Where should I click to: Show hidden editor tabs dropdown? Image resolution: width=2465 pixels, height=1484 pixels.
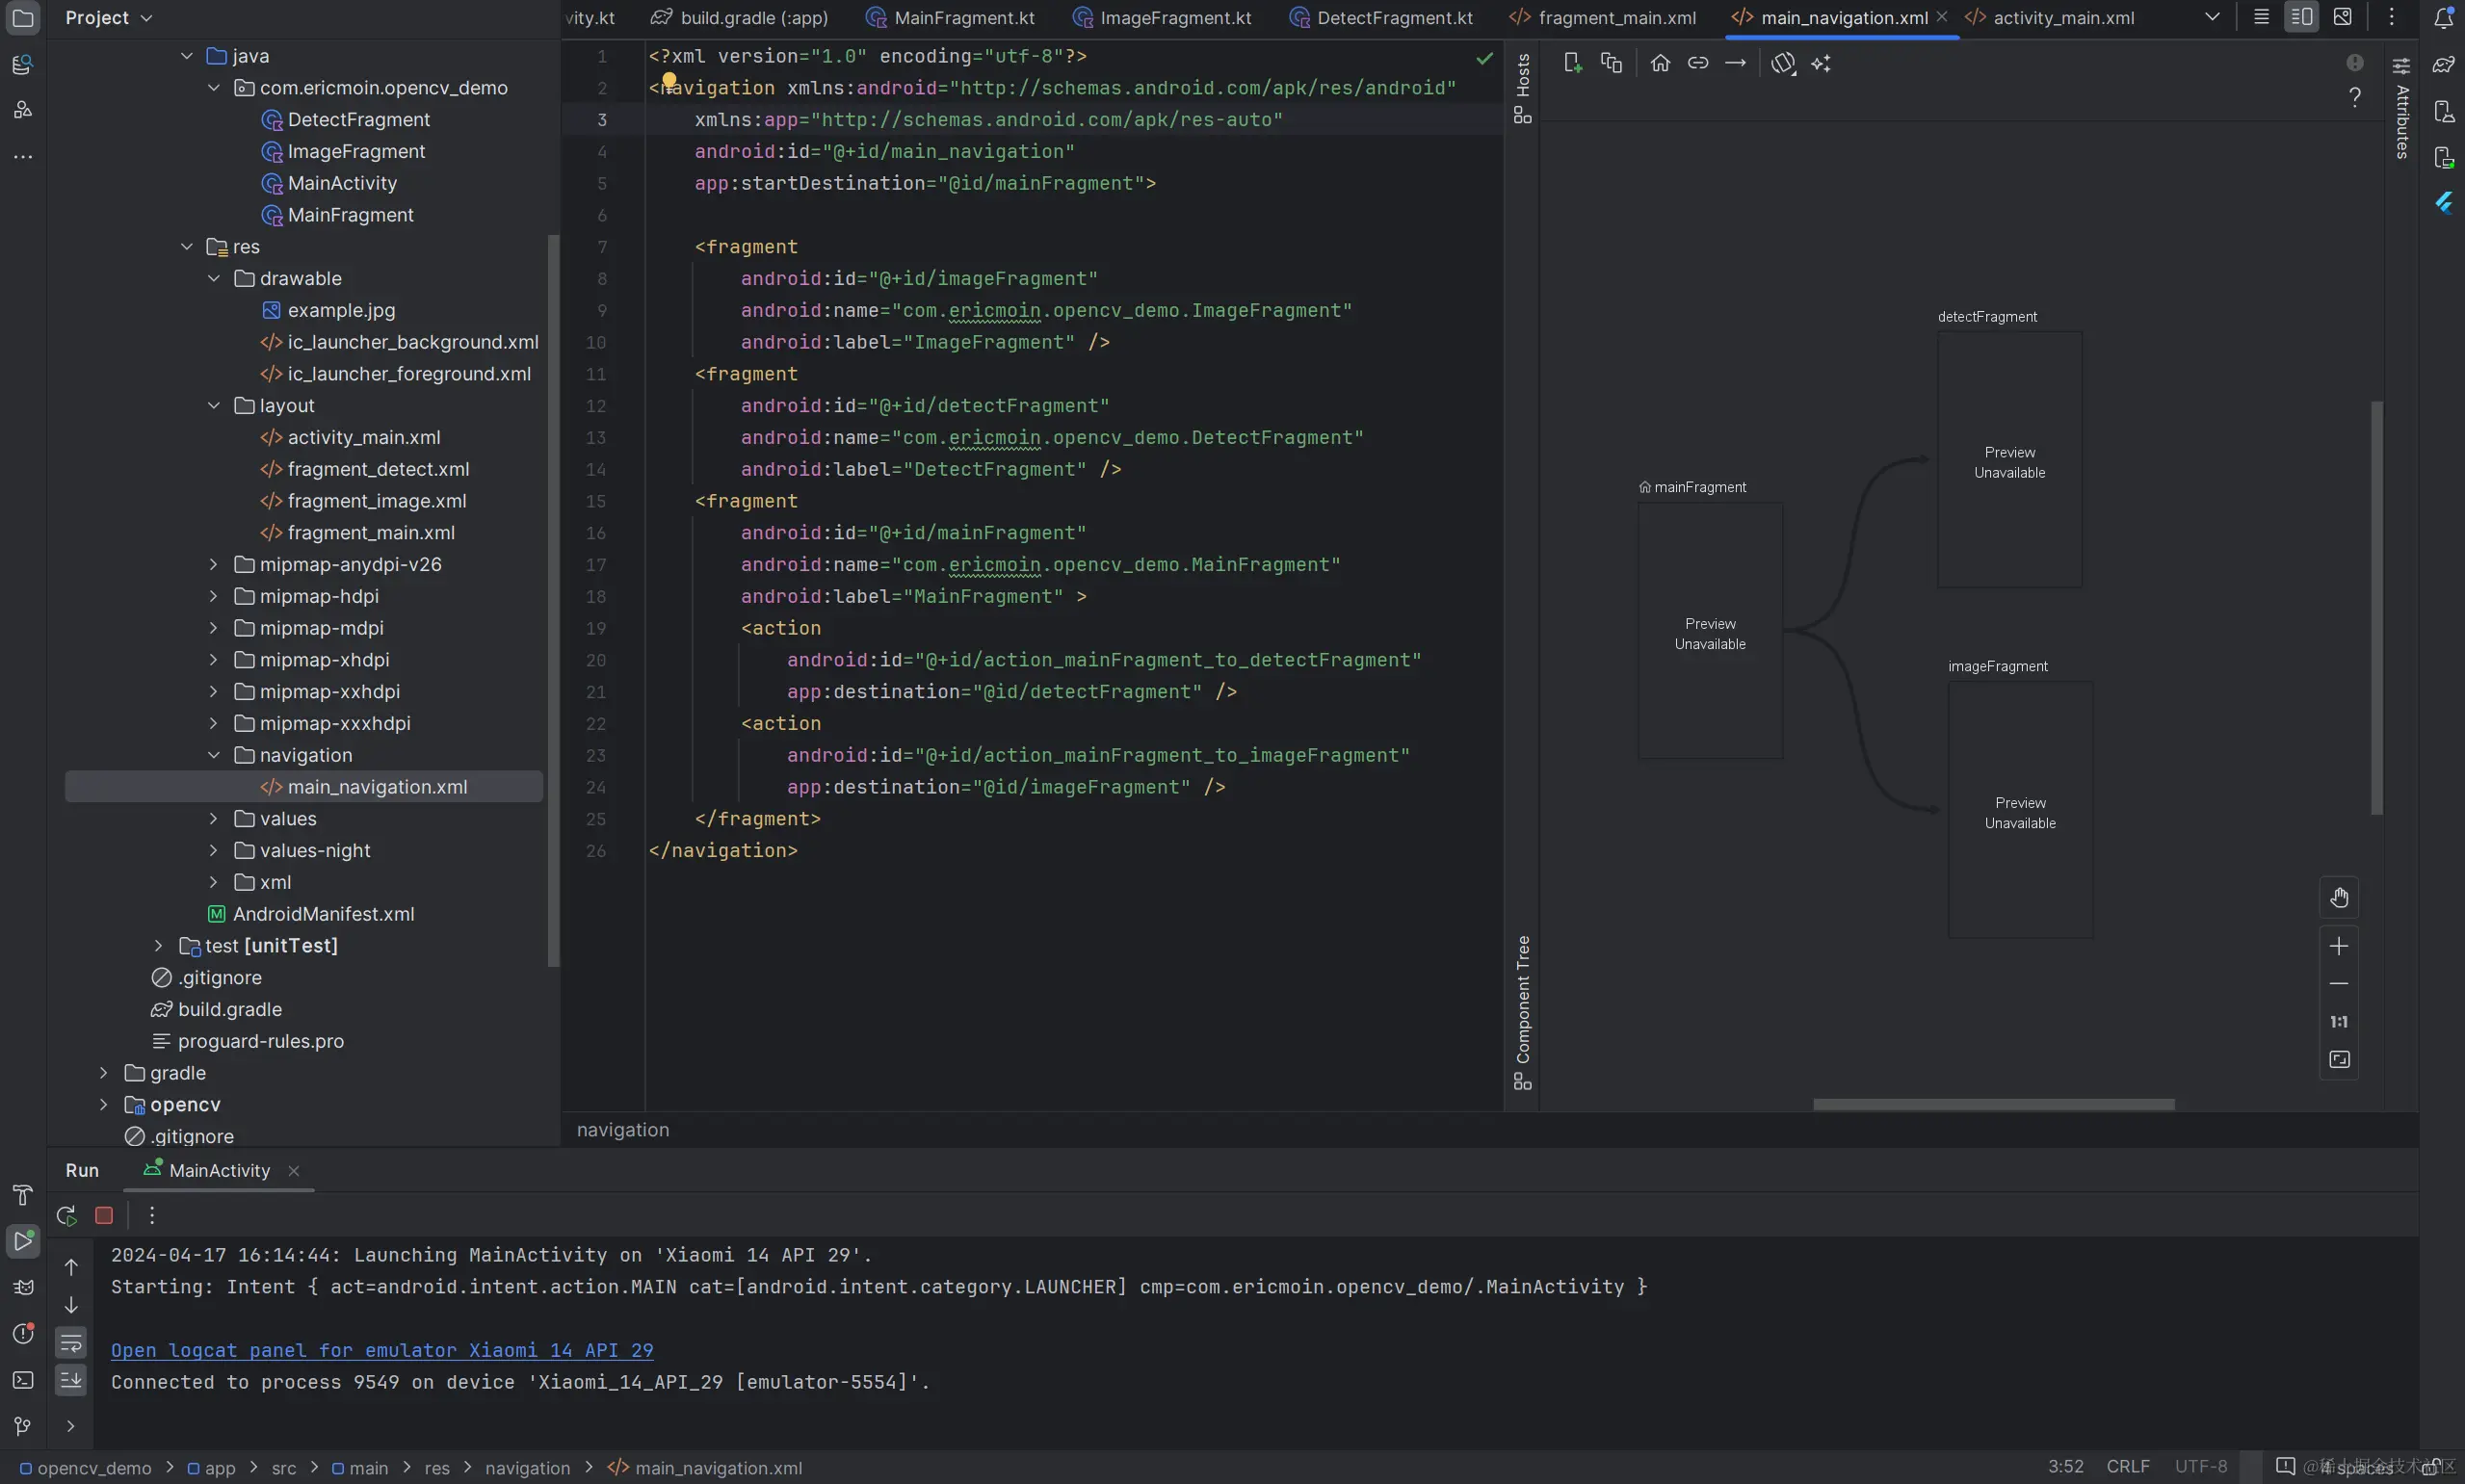click(2212, 17)
